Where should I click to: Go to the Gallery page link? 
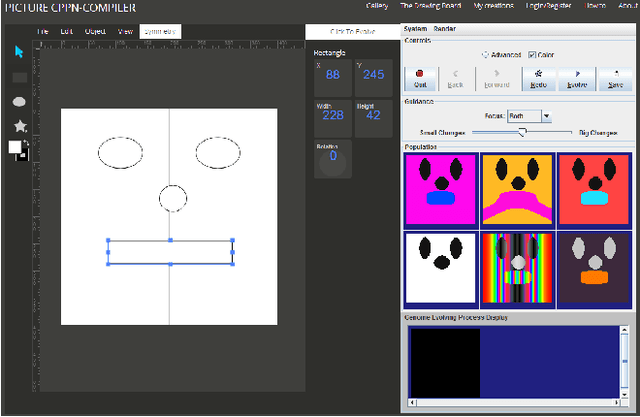point(377,6)
